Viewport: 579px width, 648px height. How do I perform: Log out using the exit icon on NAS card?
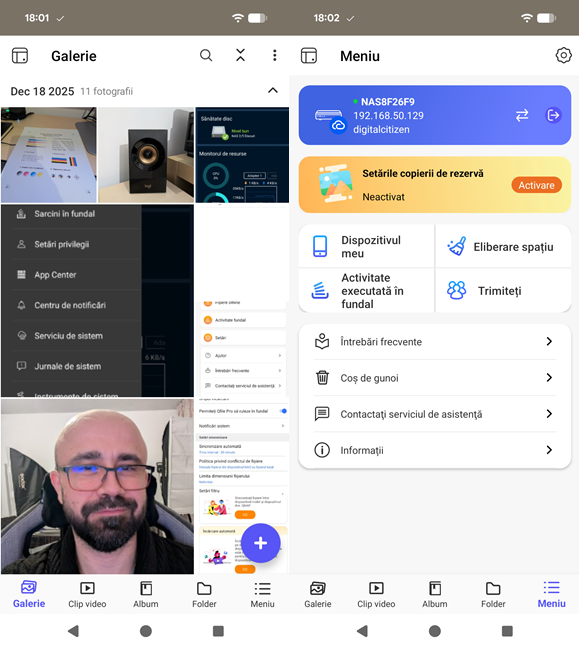553,115
